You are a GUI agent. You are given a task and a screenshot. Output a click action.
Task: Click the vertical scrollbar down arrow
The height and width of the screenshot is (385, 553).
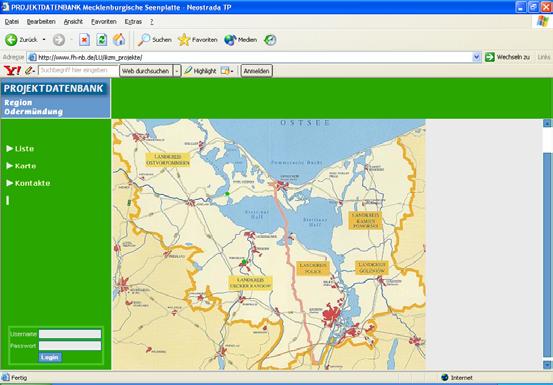click(x=547, y=365)
